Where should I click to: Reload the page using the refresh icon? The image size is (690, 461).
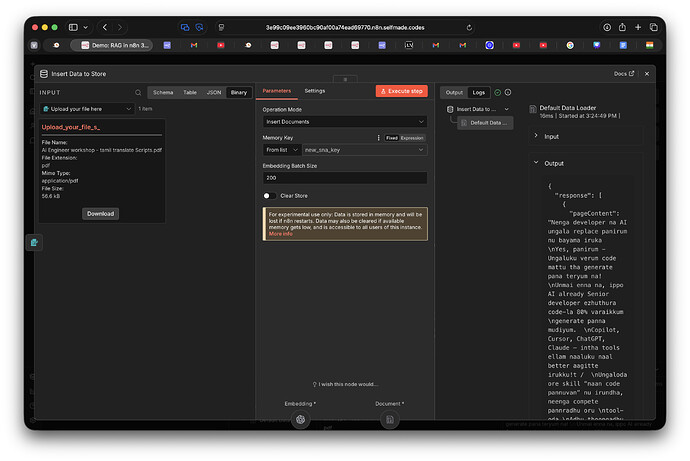(x=469, y=28)
